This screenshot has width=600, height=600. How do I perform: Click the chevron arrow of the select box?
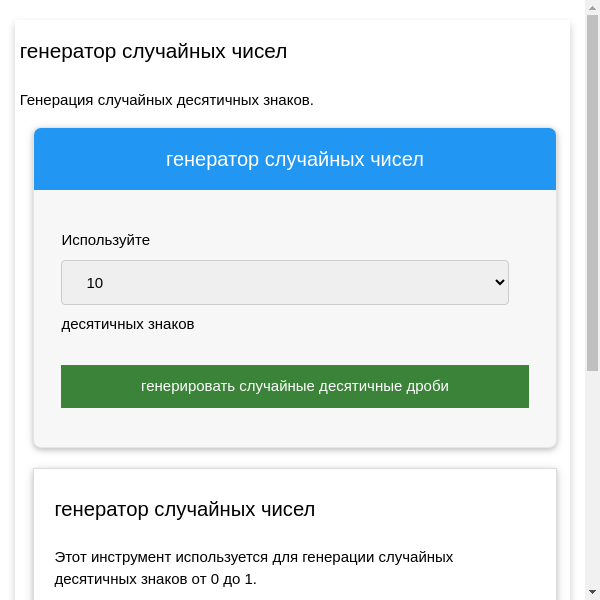click(x=501, y=283)
